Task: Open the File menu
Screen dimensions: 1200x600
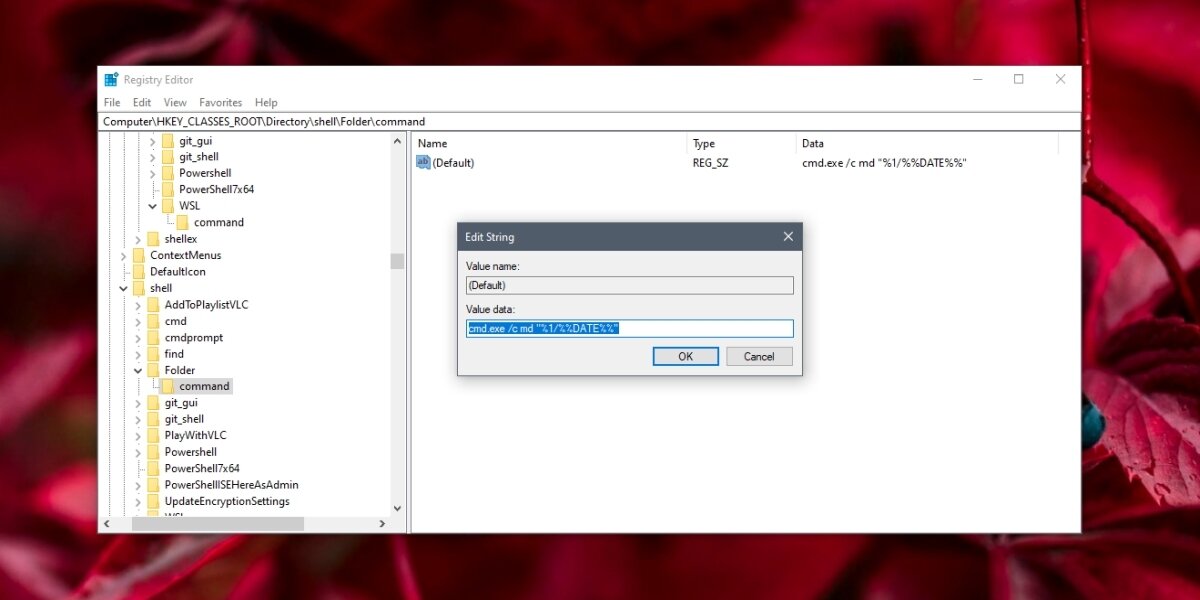Action: pyautogui.click(x=112, y=102)
